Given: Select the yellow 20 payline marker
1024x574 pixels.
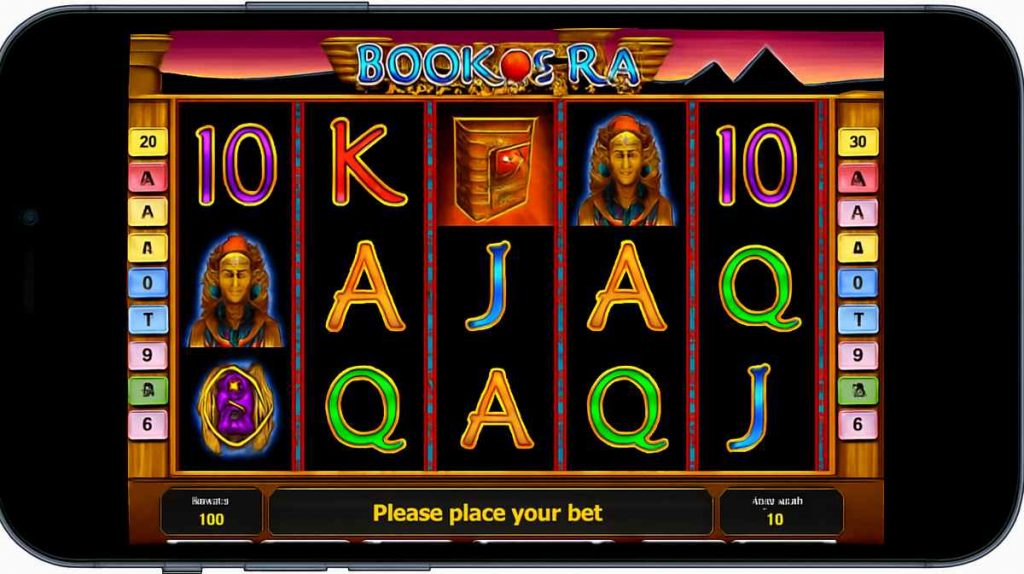Looking at the screenshot, I should click(148, 142).
